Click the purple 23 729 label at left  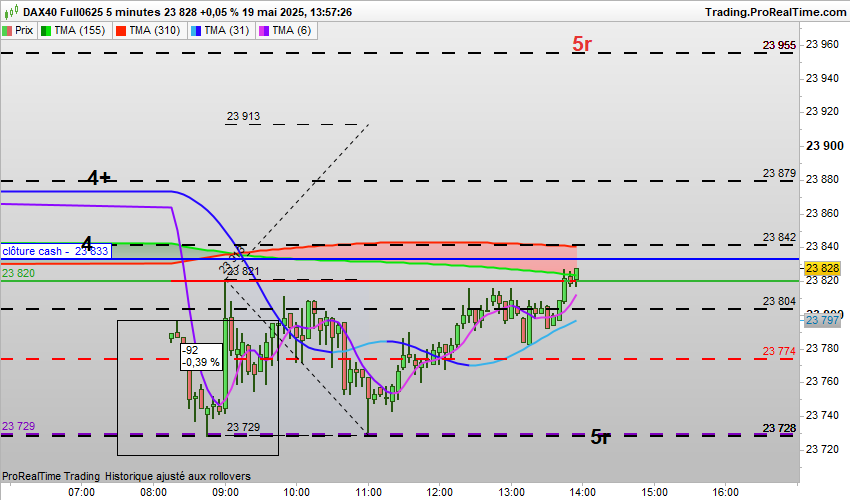[18, 426]
